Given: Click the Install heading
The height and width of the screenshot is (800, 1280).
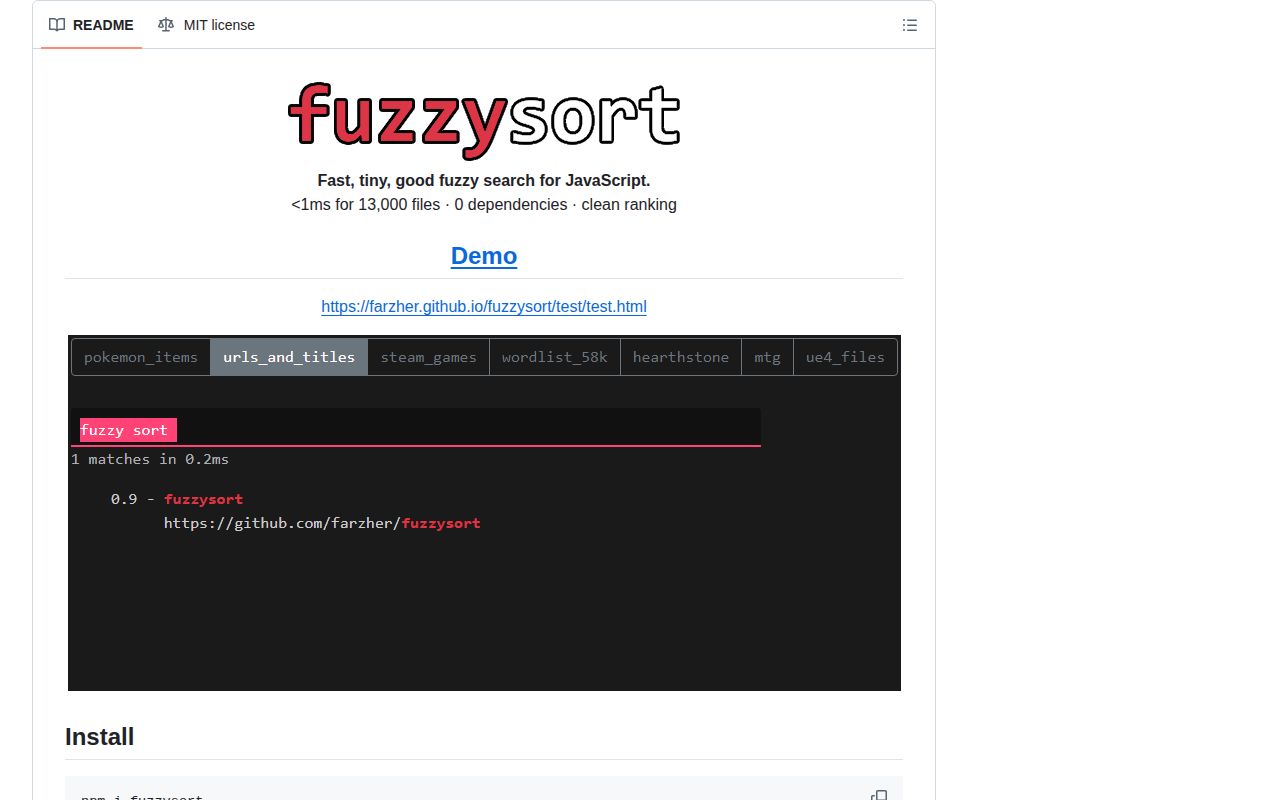Looking at the screenshot, I should coord(100,737).
